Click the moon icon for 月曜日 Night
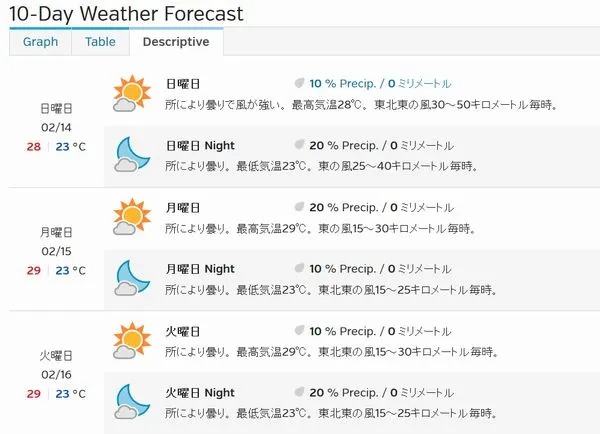The width and height of the screenshot is (600, 434). [132, 278]
